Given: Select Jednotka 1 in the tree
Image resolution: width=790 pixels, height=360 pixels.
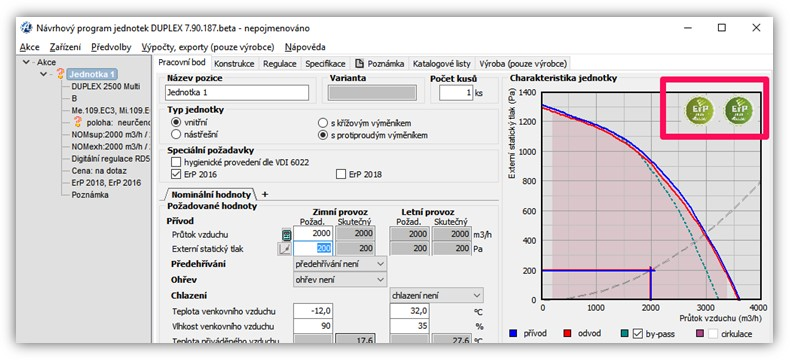Looking at the screenshot, I should (92, 74).
